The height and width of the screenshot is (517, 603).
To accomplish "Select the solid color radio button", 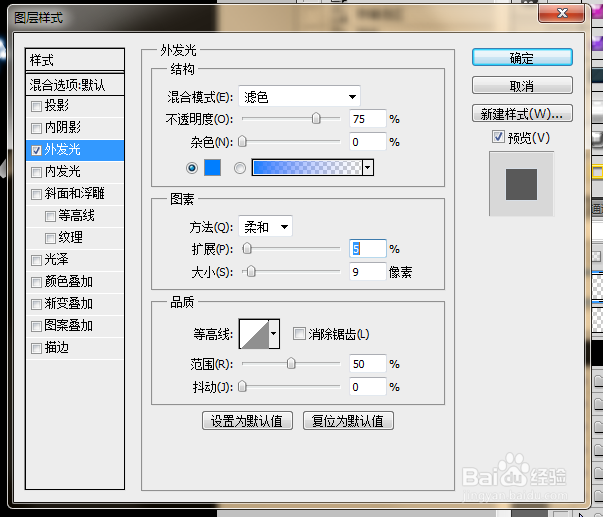I will pos(192,168).
